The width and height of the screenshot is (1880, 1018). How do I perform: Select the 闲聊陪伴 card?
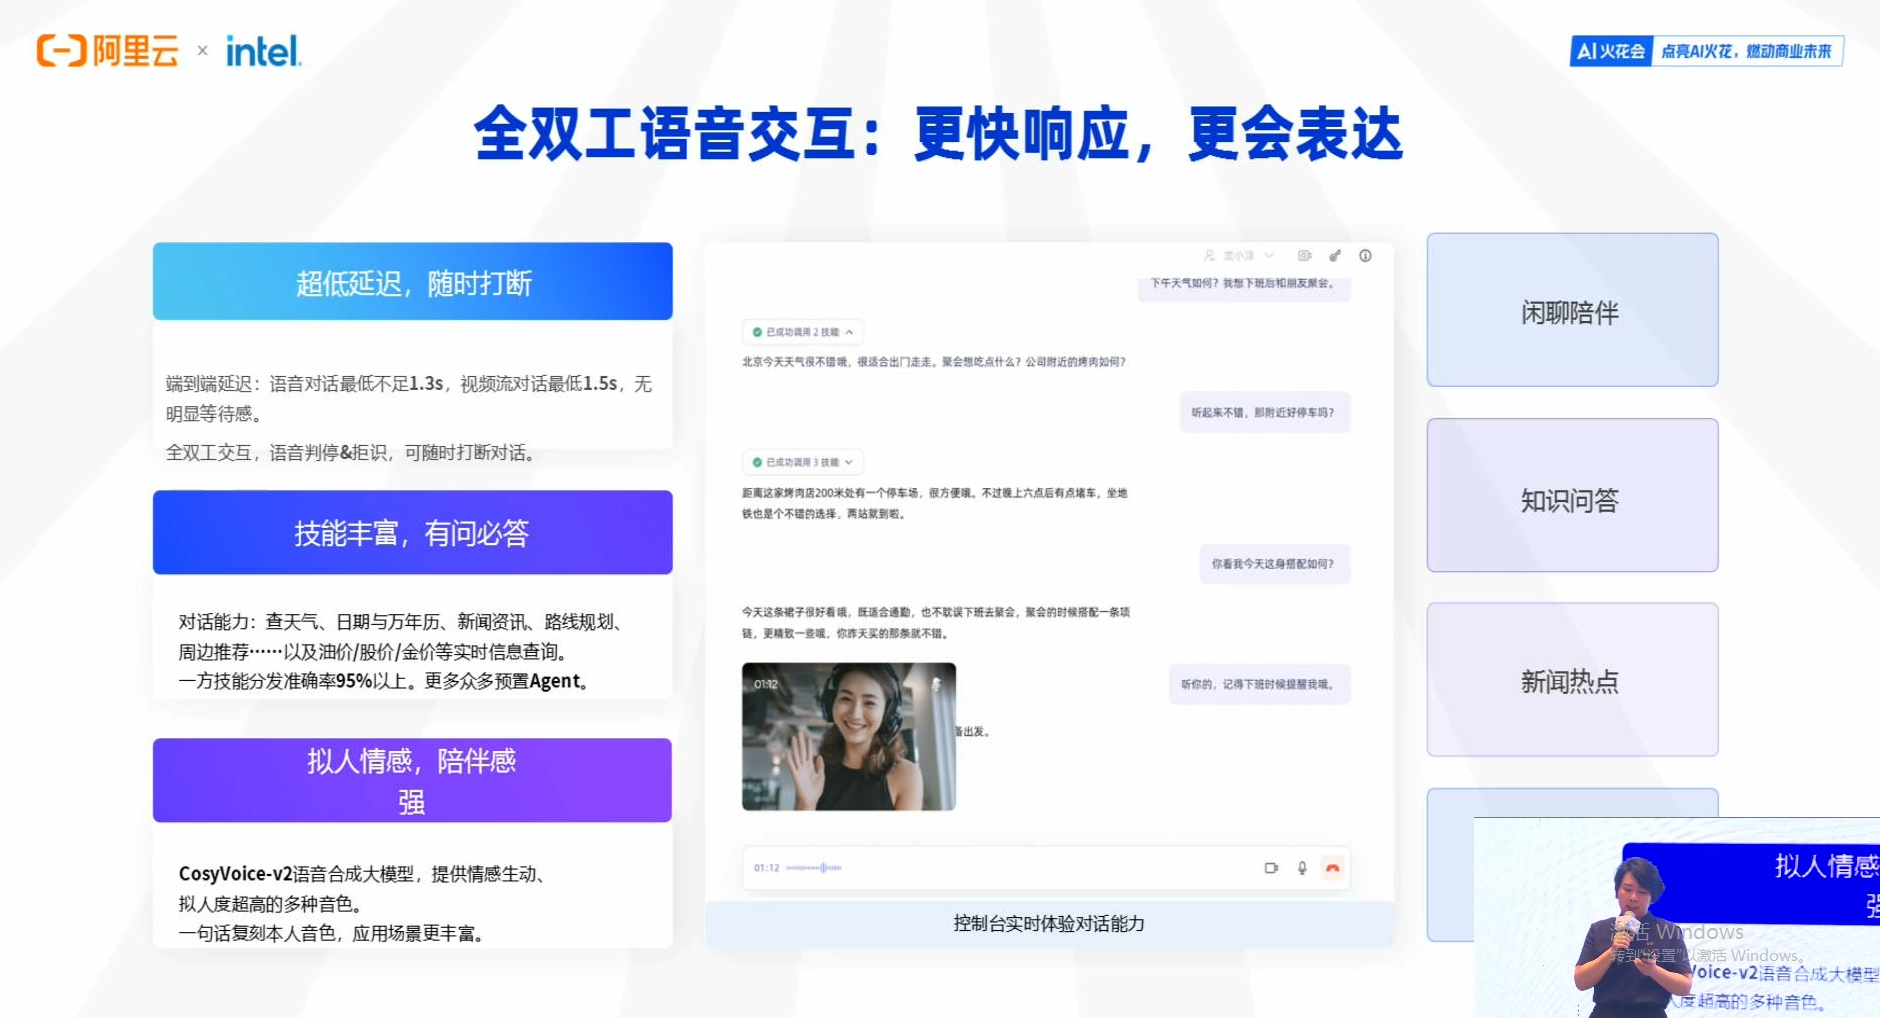click(x=1571, y=310)
